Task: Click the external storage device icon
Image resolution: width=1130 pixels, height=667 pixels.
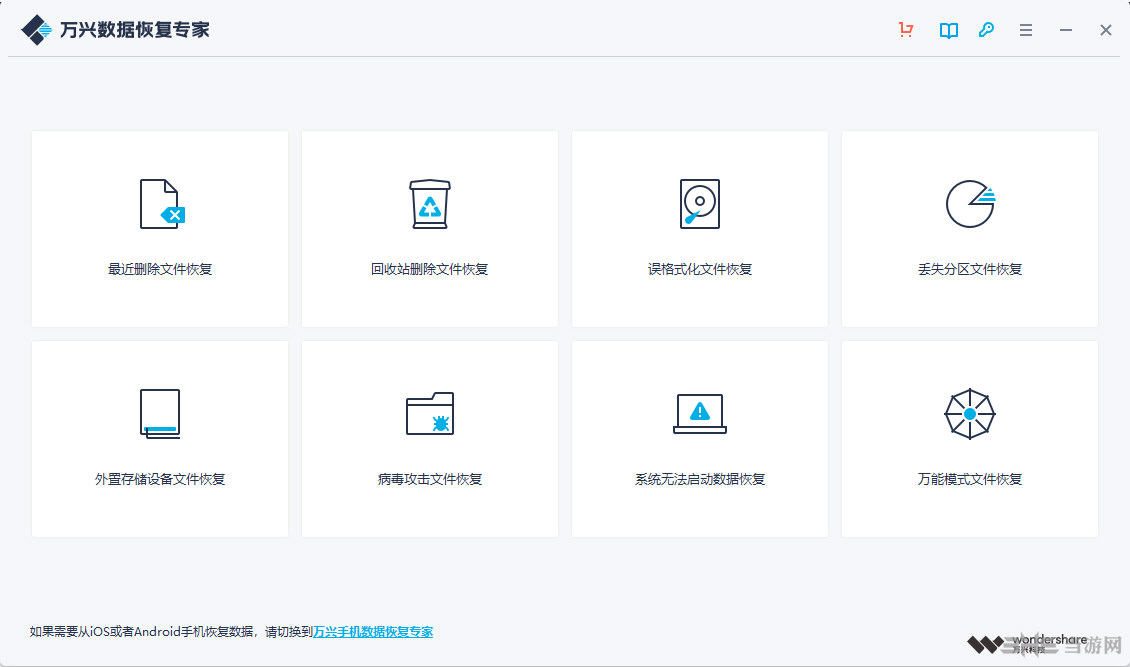Action: pos(160,414)
